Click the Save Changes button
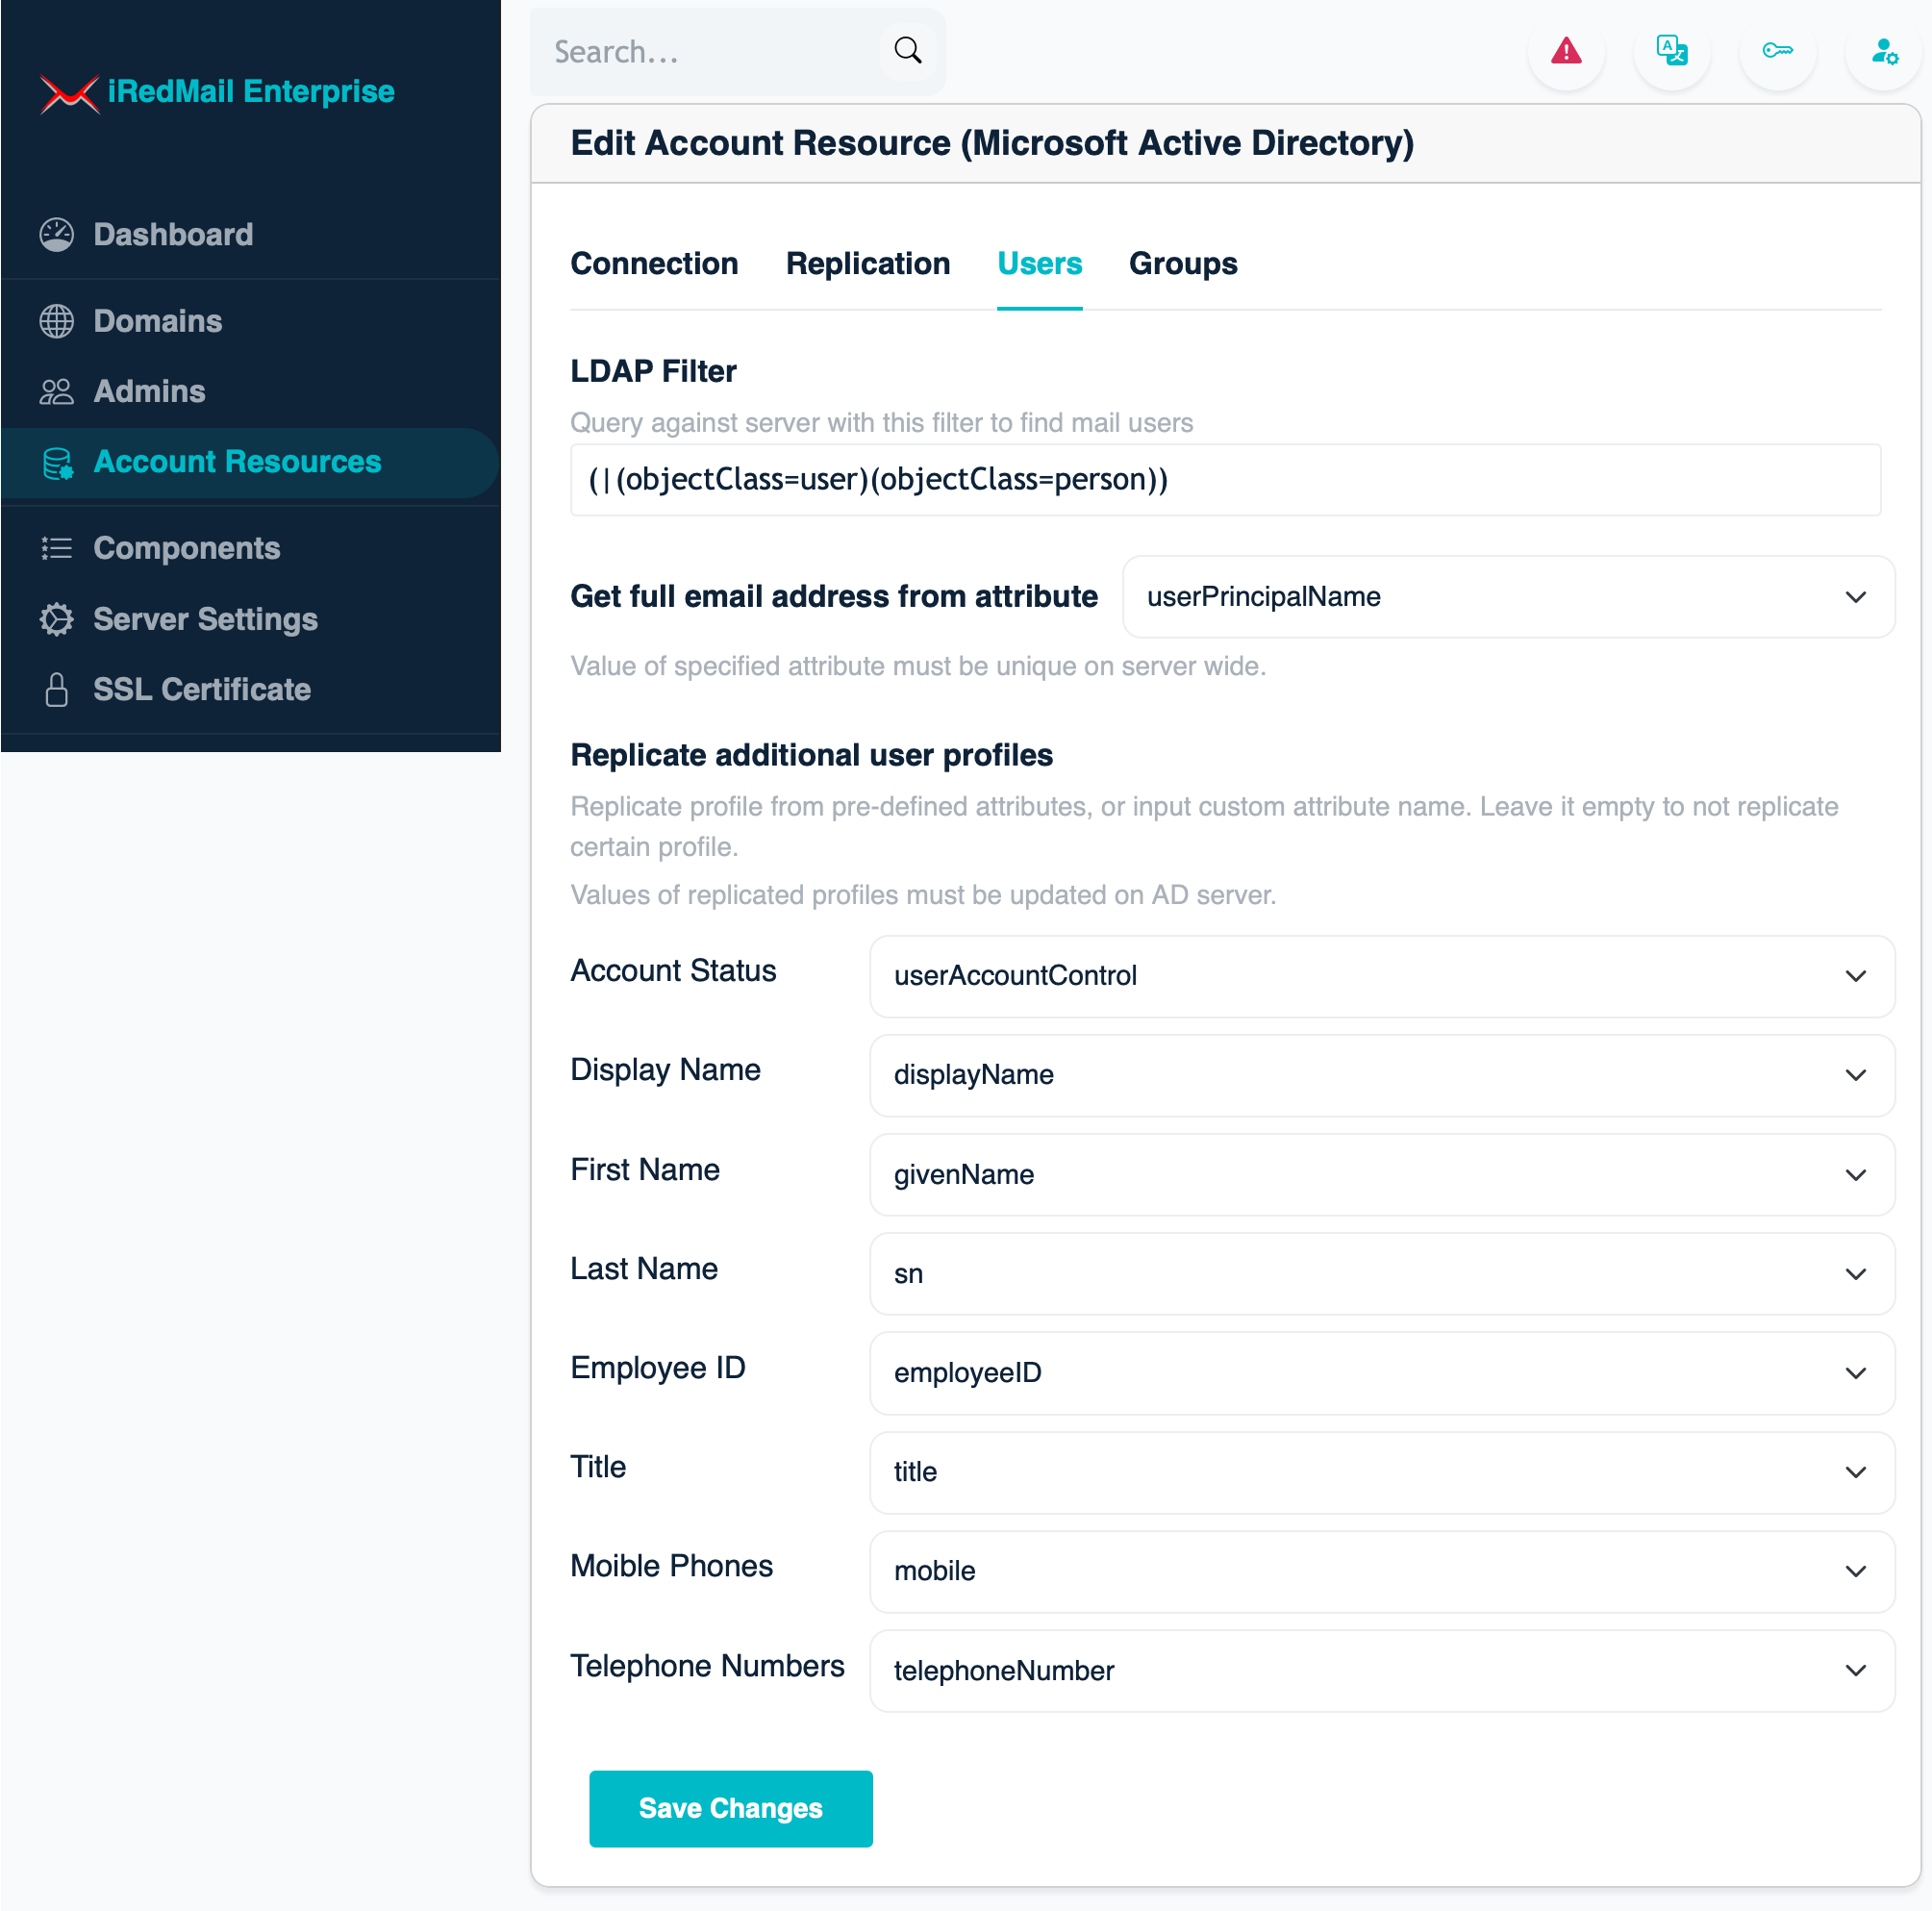The image size is (1932, 1911). tap(730, 1808)
